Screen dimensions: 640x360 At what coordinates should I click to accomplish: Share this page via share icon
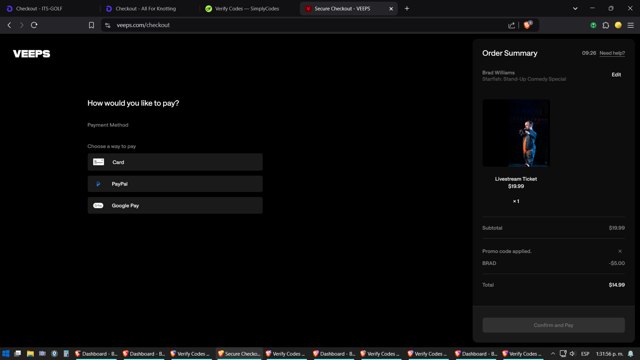[x=511, y=25]
